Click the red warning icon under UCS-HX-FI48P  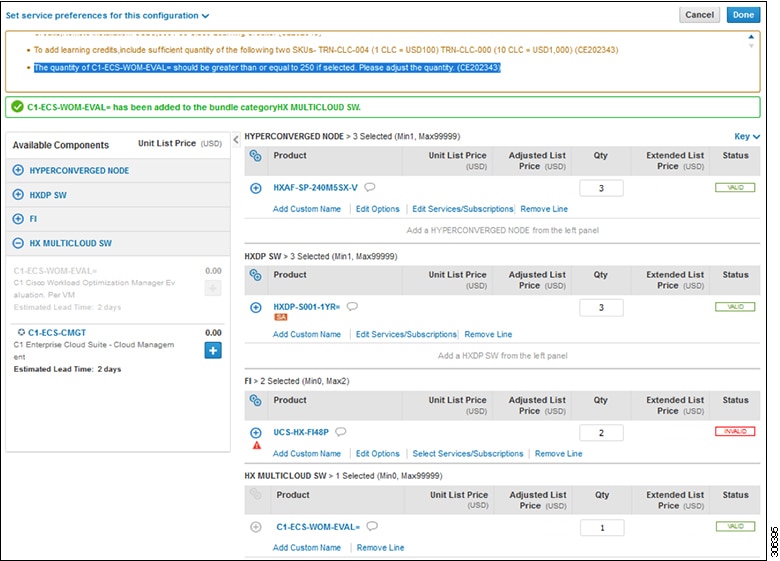257,445
